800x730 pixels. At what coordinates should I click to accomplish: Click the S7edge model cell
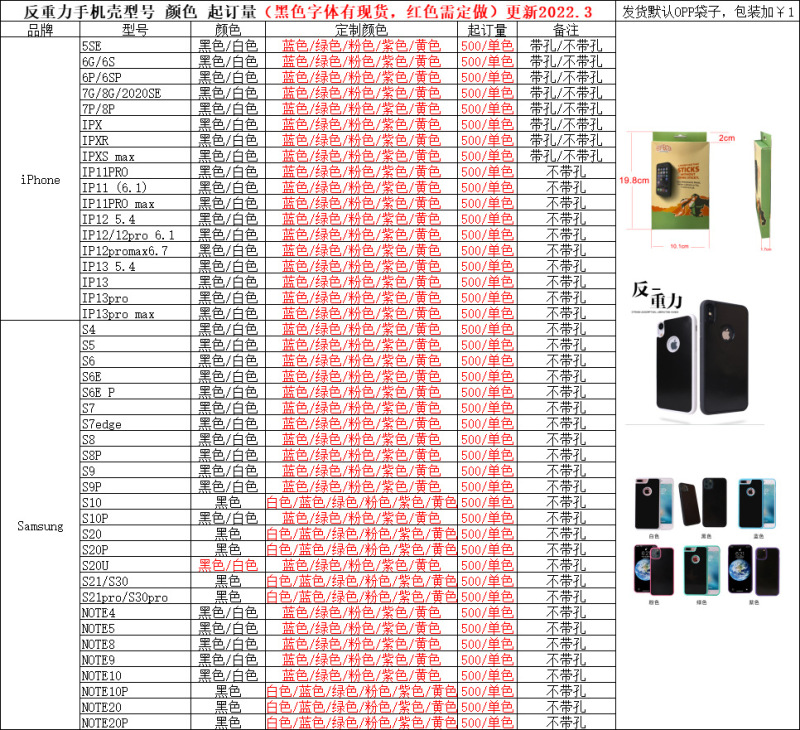coord(135,423)
